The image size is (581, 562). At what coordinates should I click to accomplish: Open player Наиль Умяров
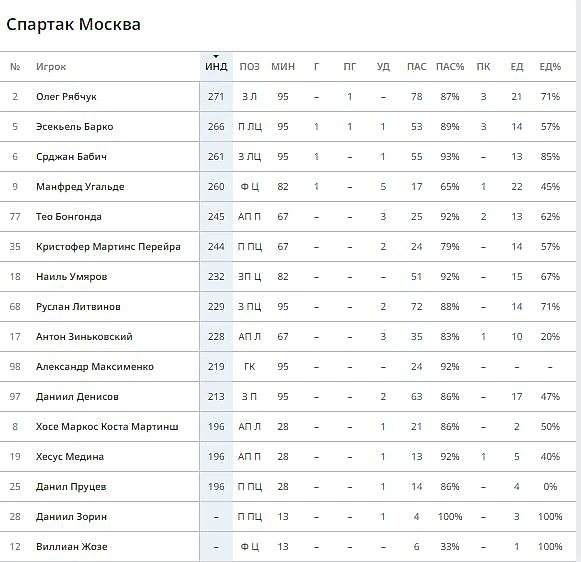(72, 277)
